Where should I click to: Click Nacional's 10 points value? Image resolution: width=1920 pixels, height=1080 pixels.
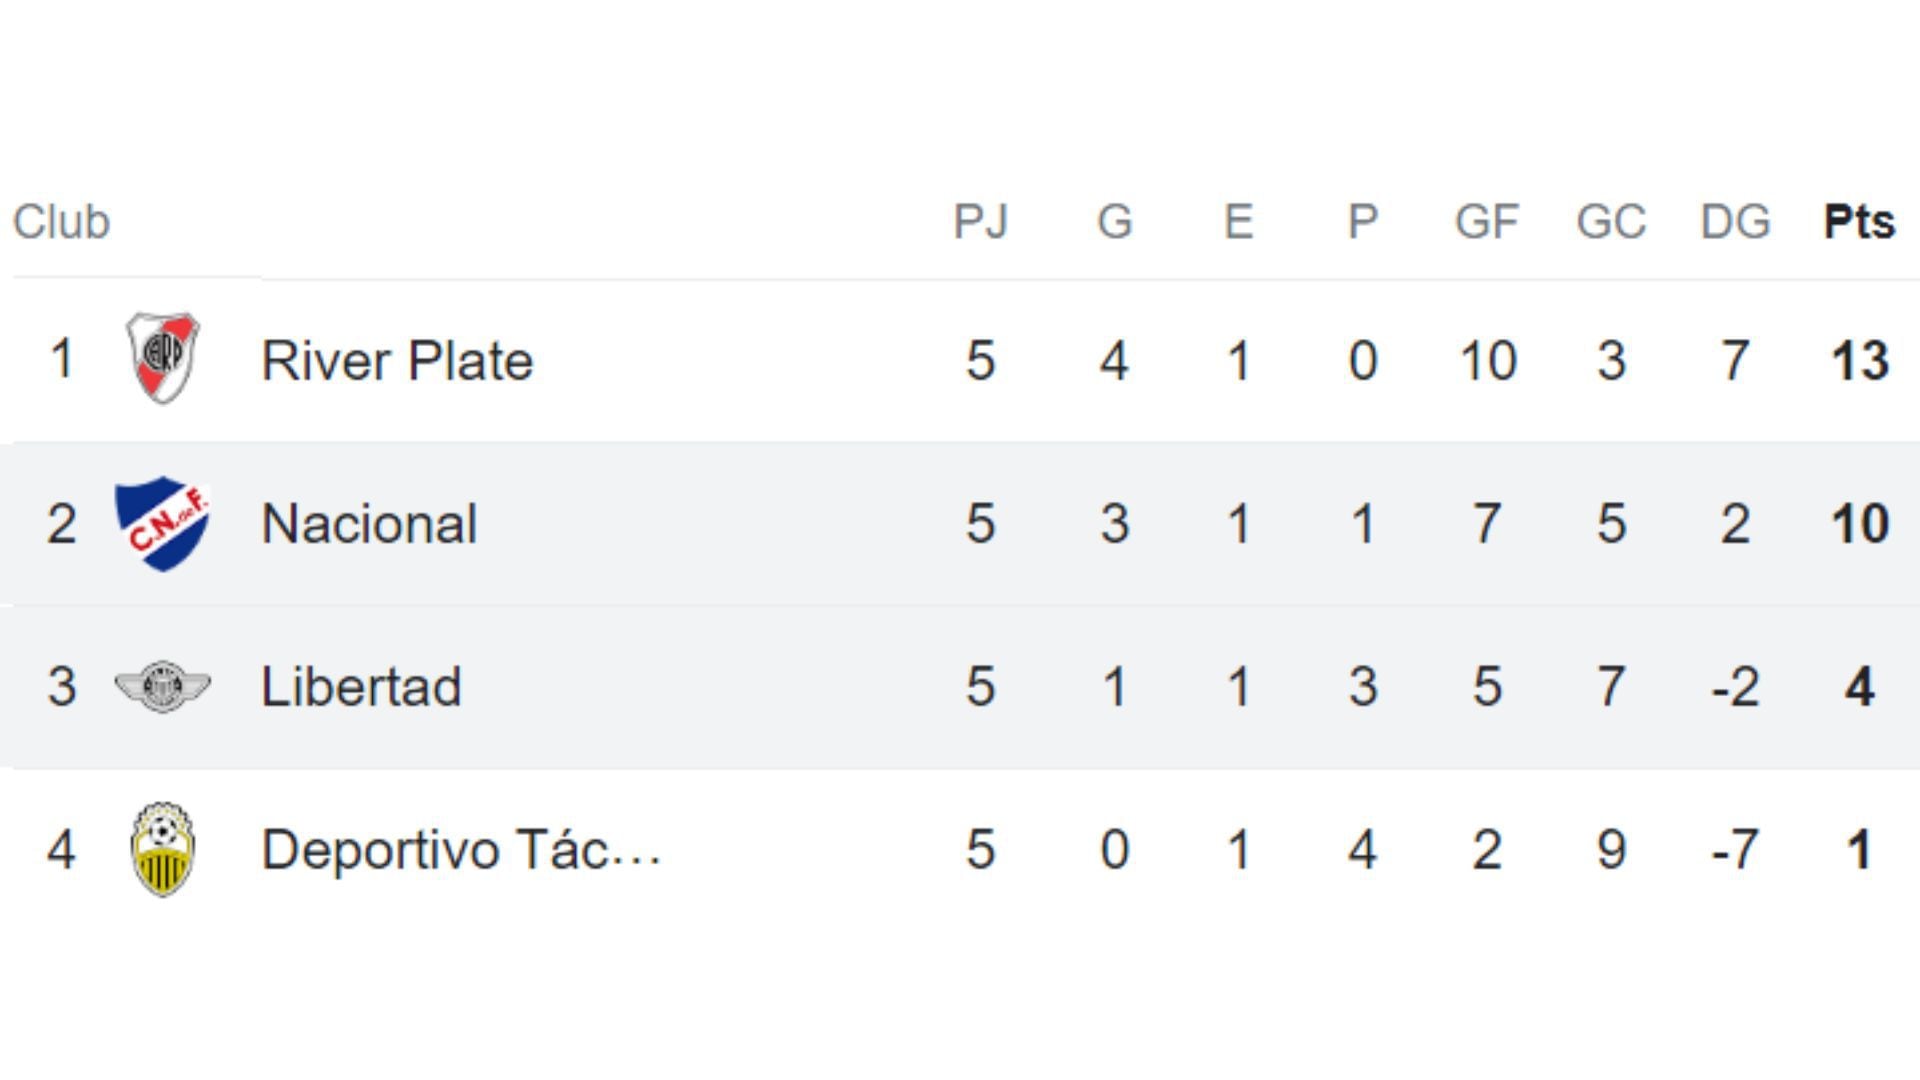point(1859,523)
